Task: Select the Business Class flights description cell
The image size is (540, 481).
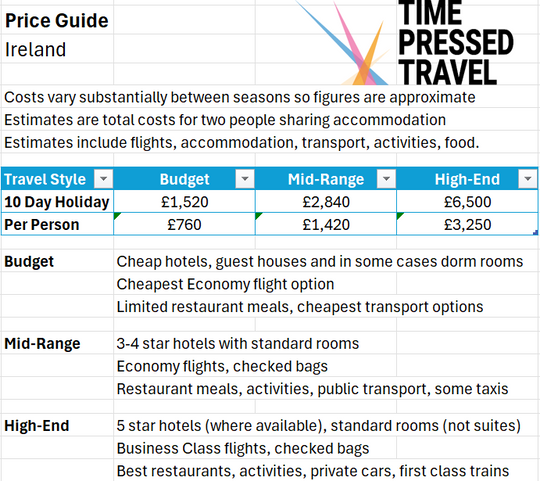Action: coord(243,448)
